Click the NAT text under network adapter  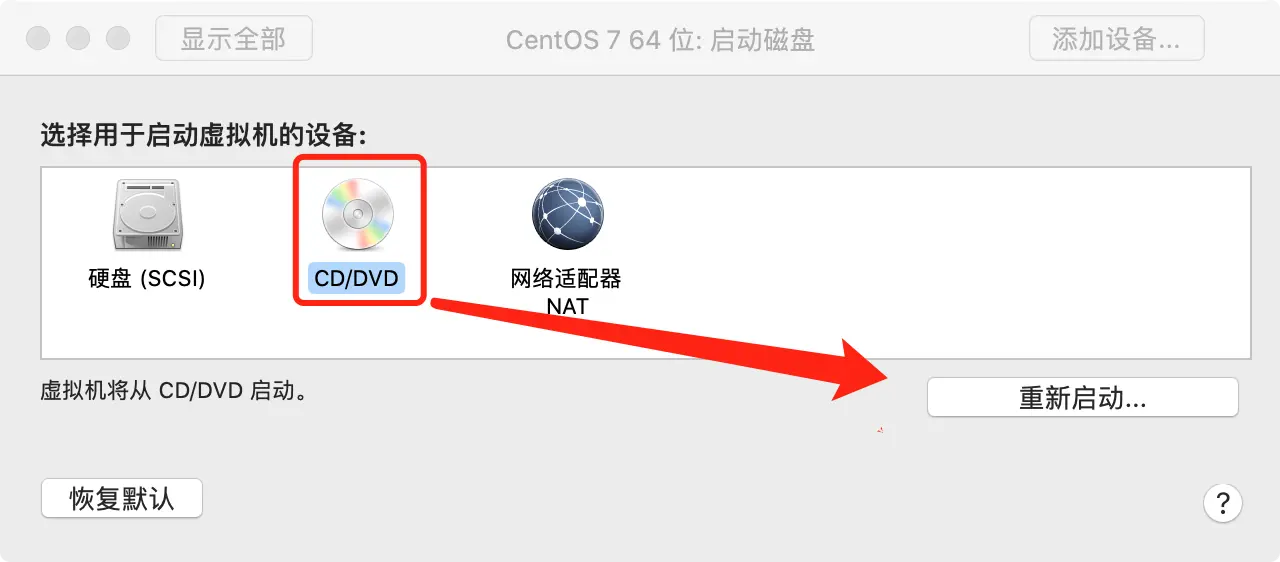[567, 306]
